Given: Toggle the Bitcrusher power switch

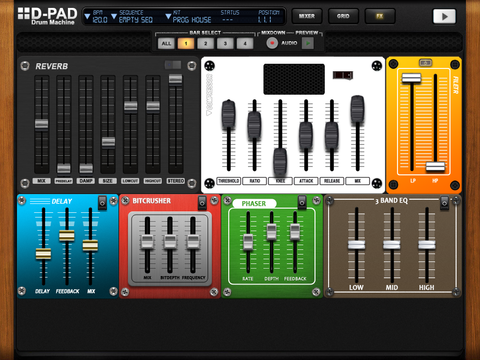Looking at the screenshot, I should [202, 202].
